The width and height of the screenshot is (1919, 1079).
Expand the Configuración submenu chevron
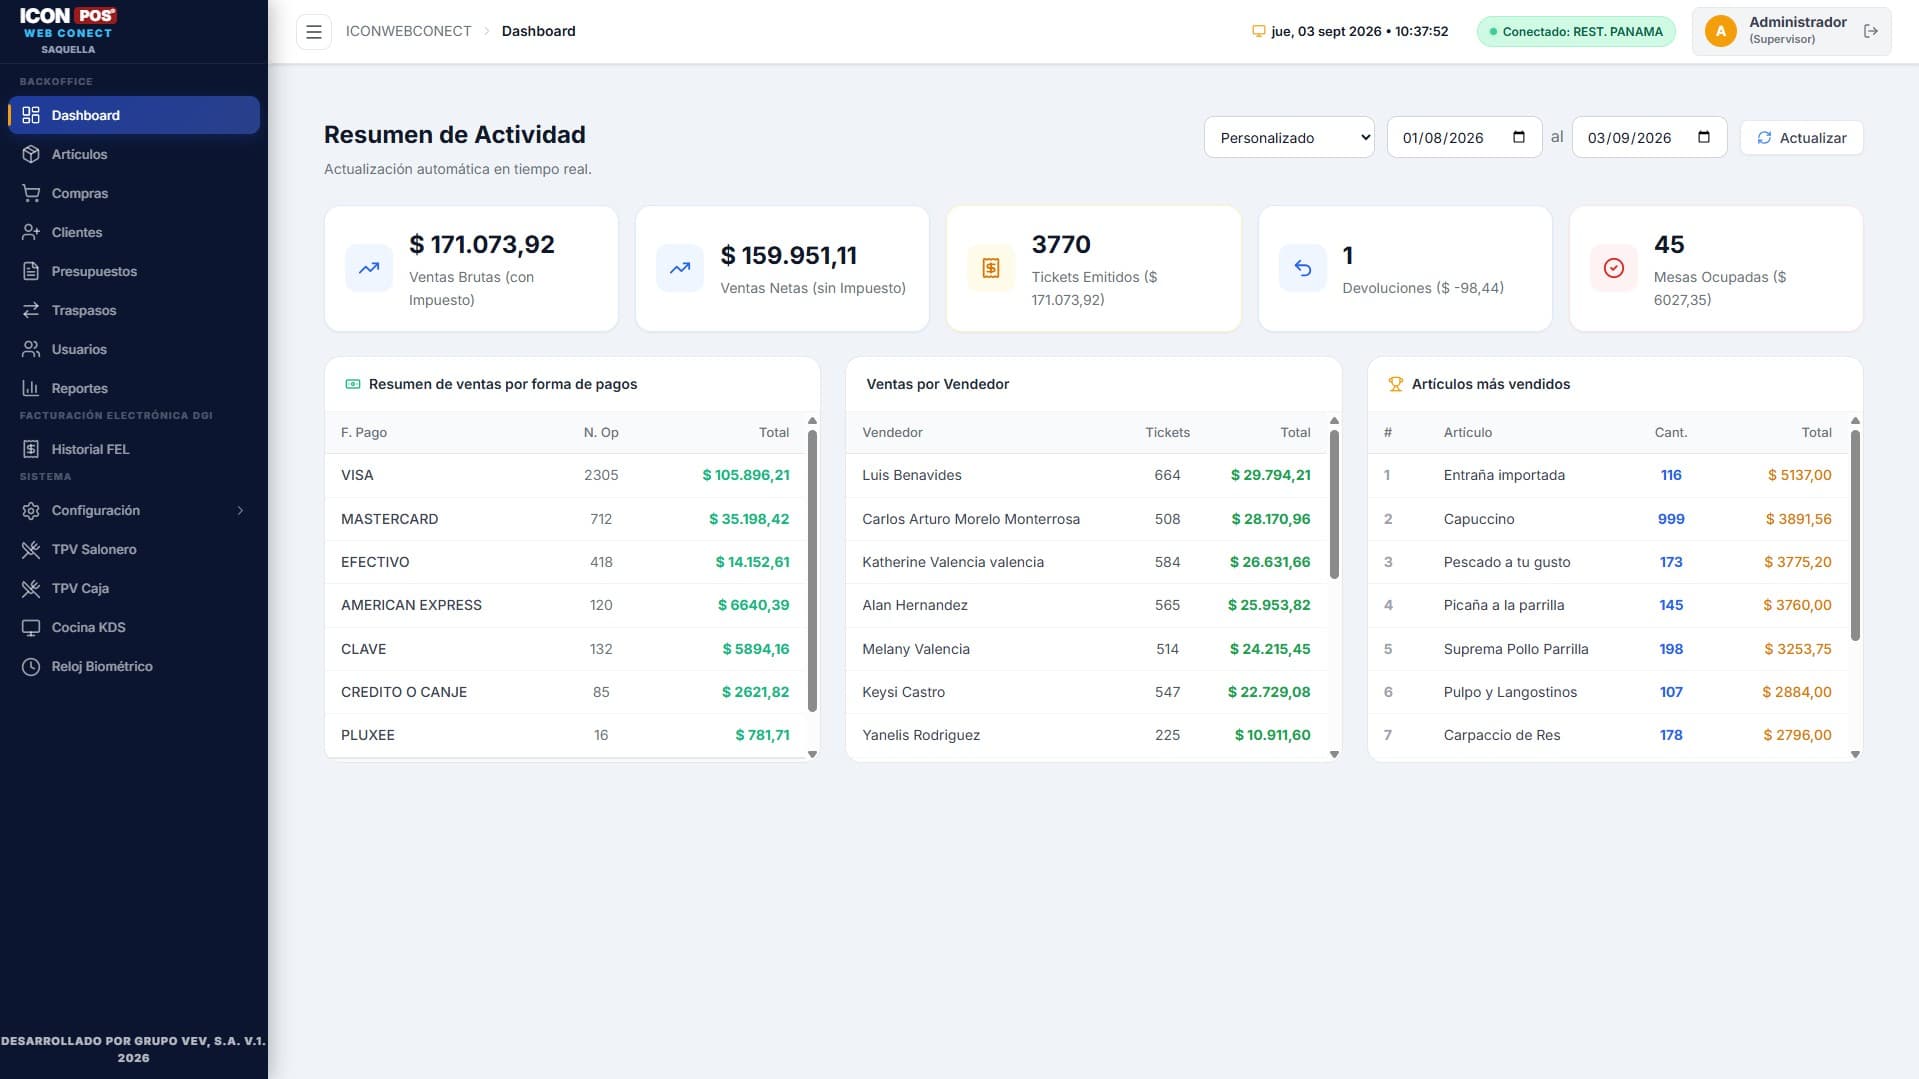coord(240,510)
